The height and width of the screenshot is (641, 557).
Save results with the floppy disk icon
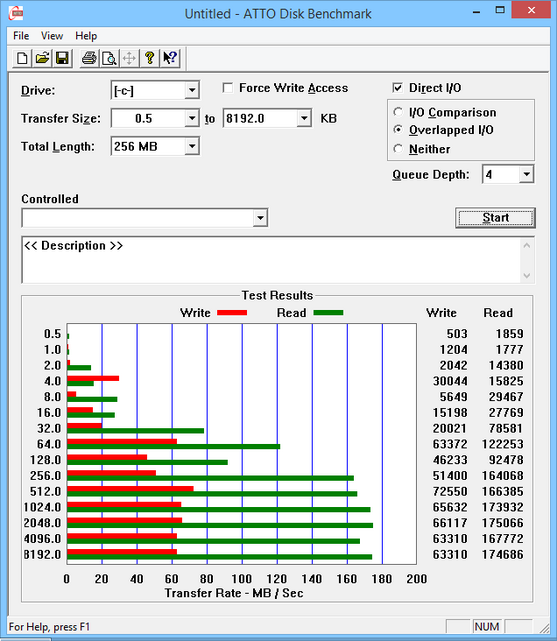coord(62,58)
